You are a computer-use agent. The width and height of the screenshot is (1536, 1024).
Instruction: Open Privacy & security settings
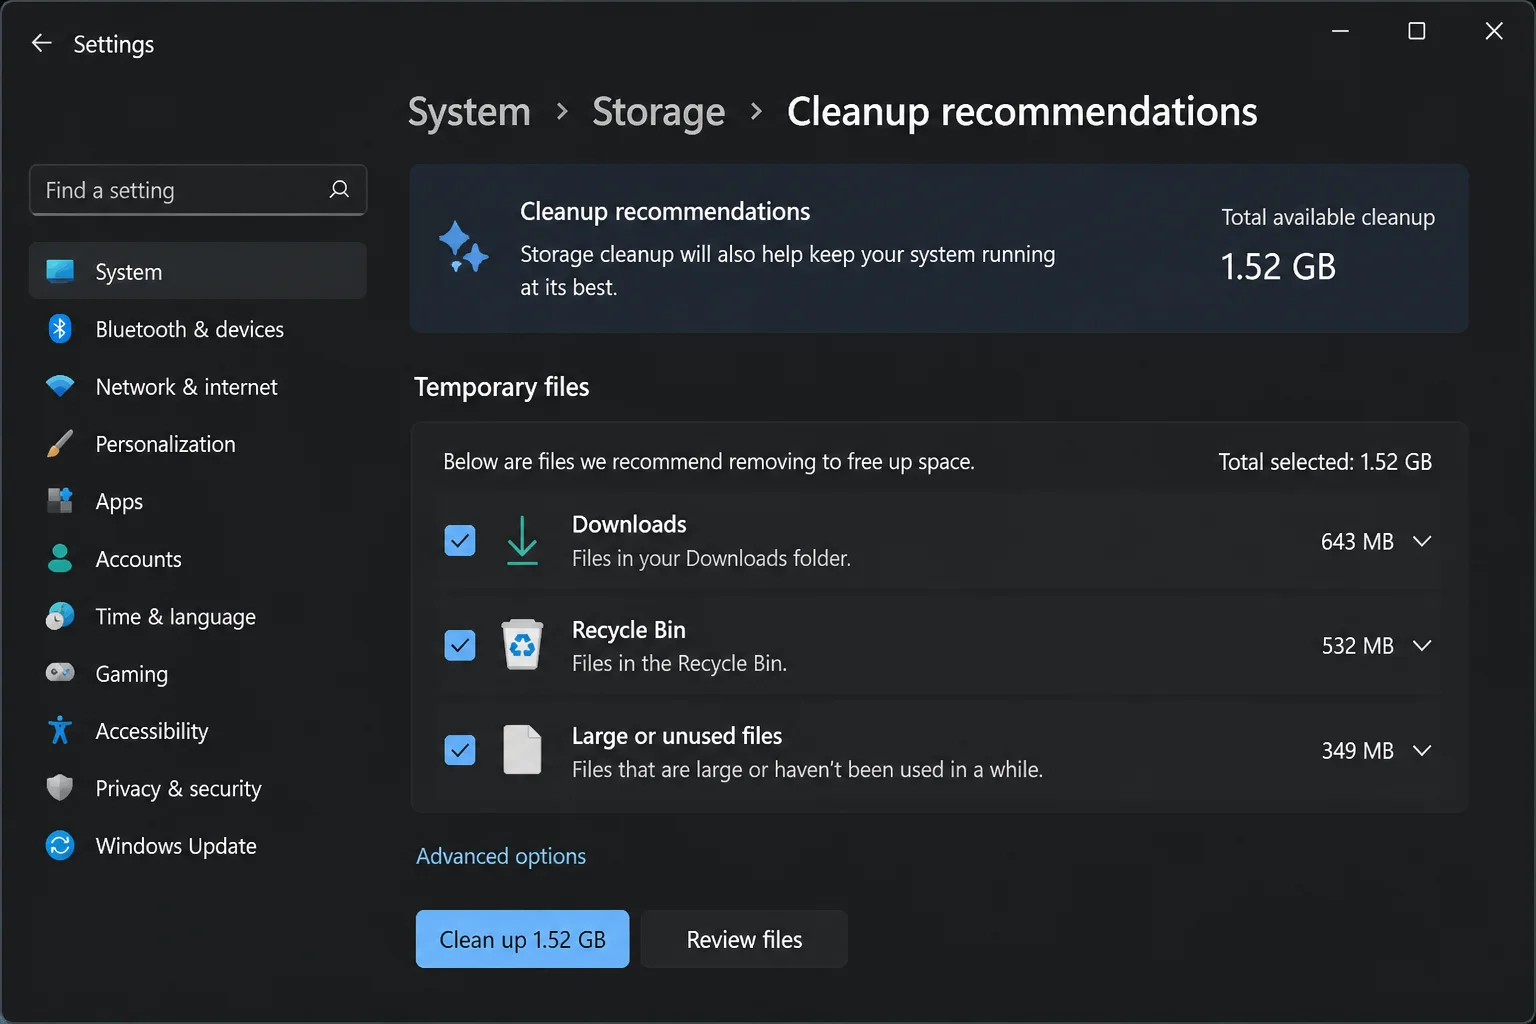[x=198, y=788]
